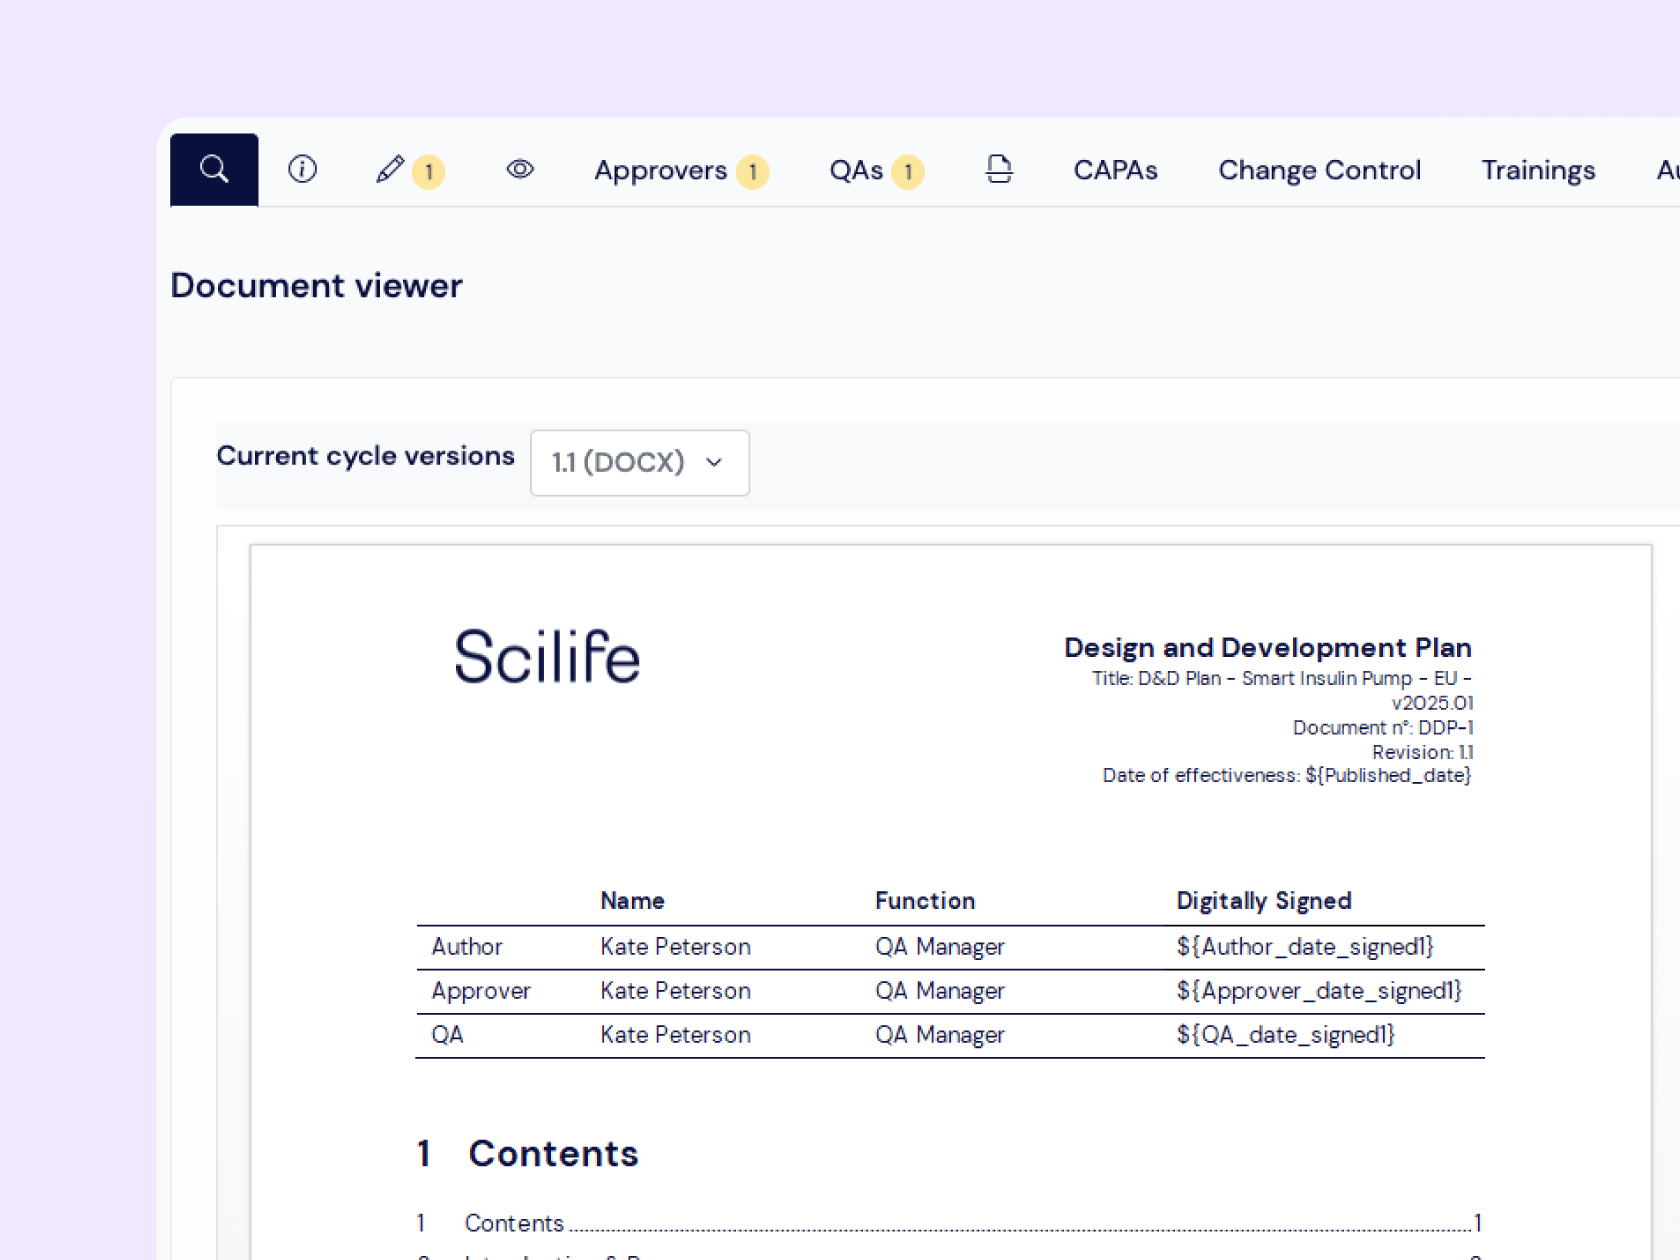
Task: Toggle the eye preview icon
Action: tap(520, 169)
